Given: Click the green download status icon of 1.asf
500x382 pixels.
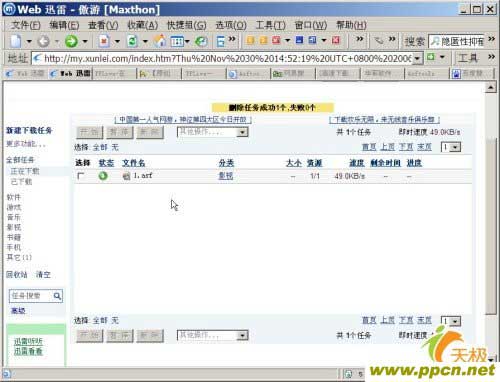Looking at the screenshot, I should tap(103, 176).
